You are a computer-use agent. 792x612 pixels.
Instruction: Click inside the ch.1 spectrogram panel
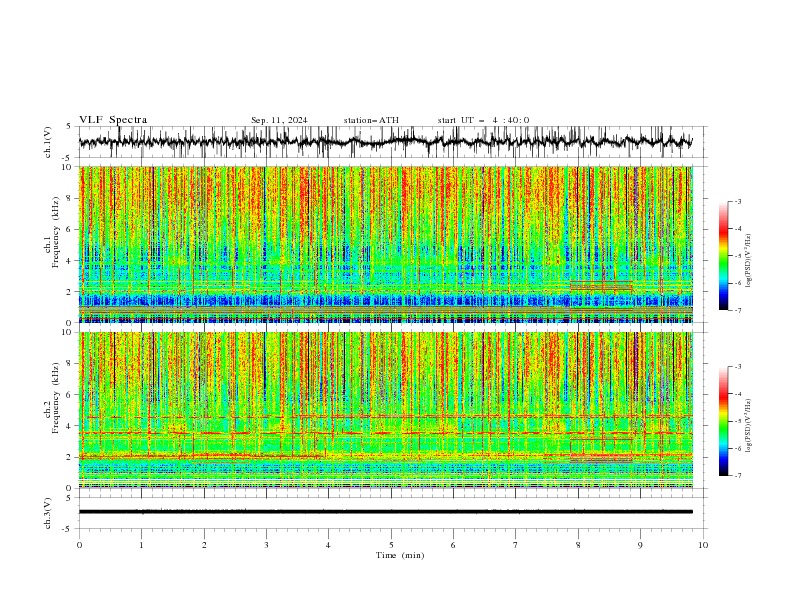click(385, 244)
